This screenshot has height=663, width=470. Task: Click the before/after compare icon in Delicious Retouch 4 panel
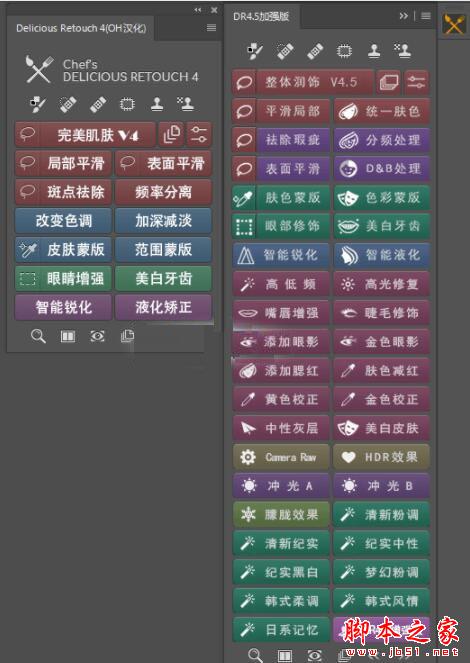68,336
